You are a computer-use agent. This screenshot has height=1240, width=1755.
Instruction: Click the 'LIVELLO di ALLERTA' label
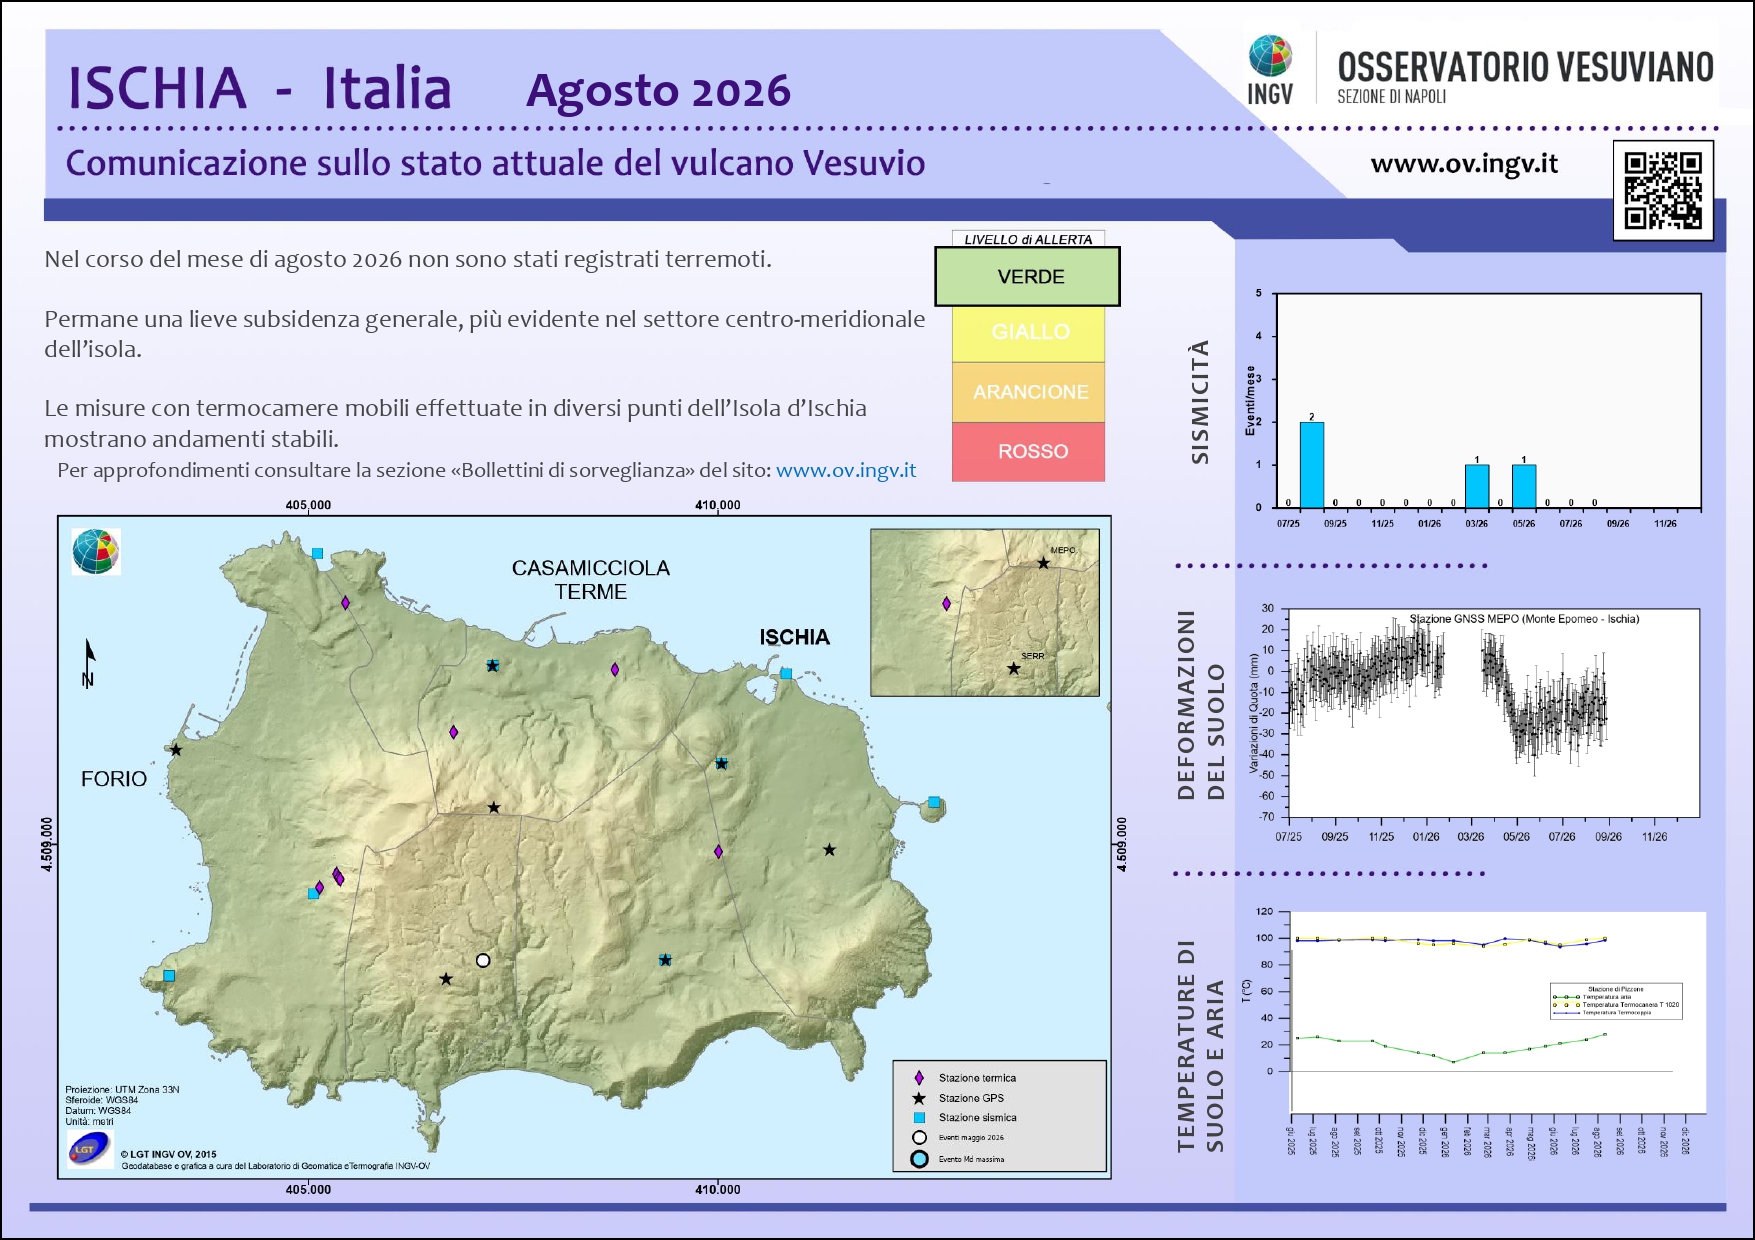point(1028,239)
